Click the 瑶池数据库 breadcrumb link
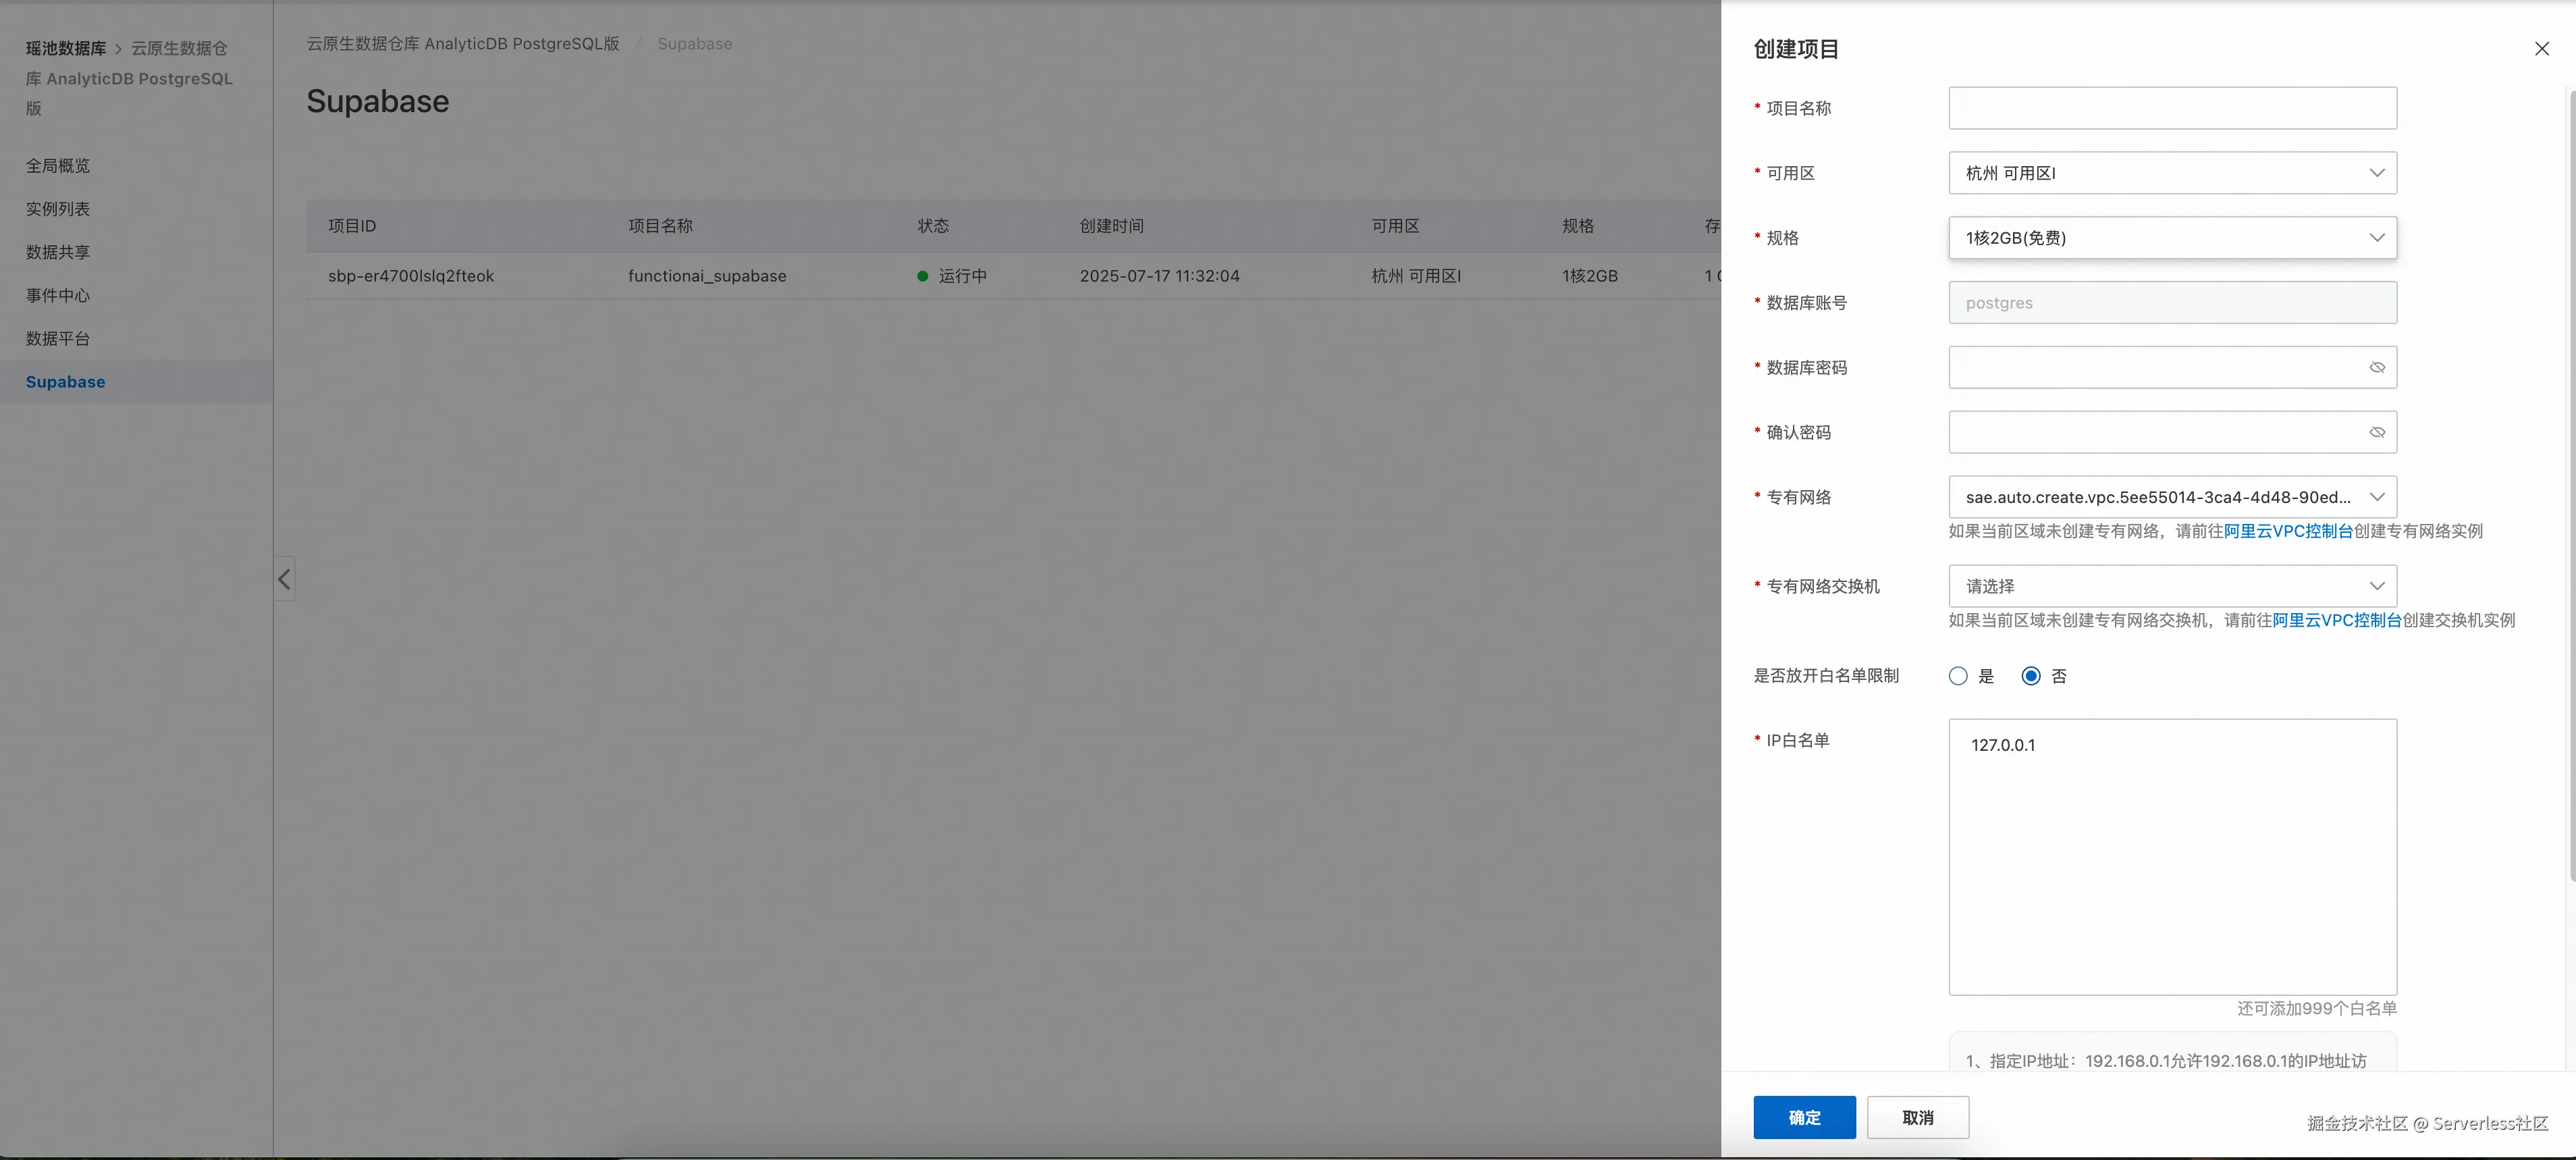This screenshot has height=1160, width=2576. coord(66,48)
